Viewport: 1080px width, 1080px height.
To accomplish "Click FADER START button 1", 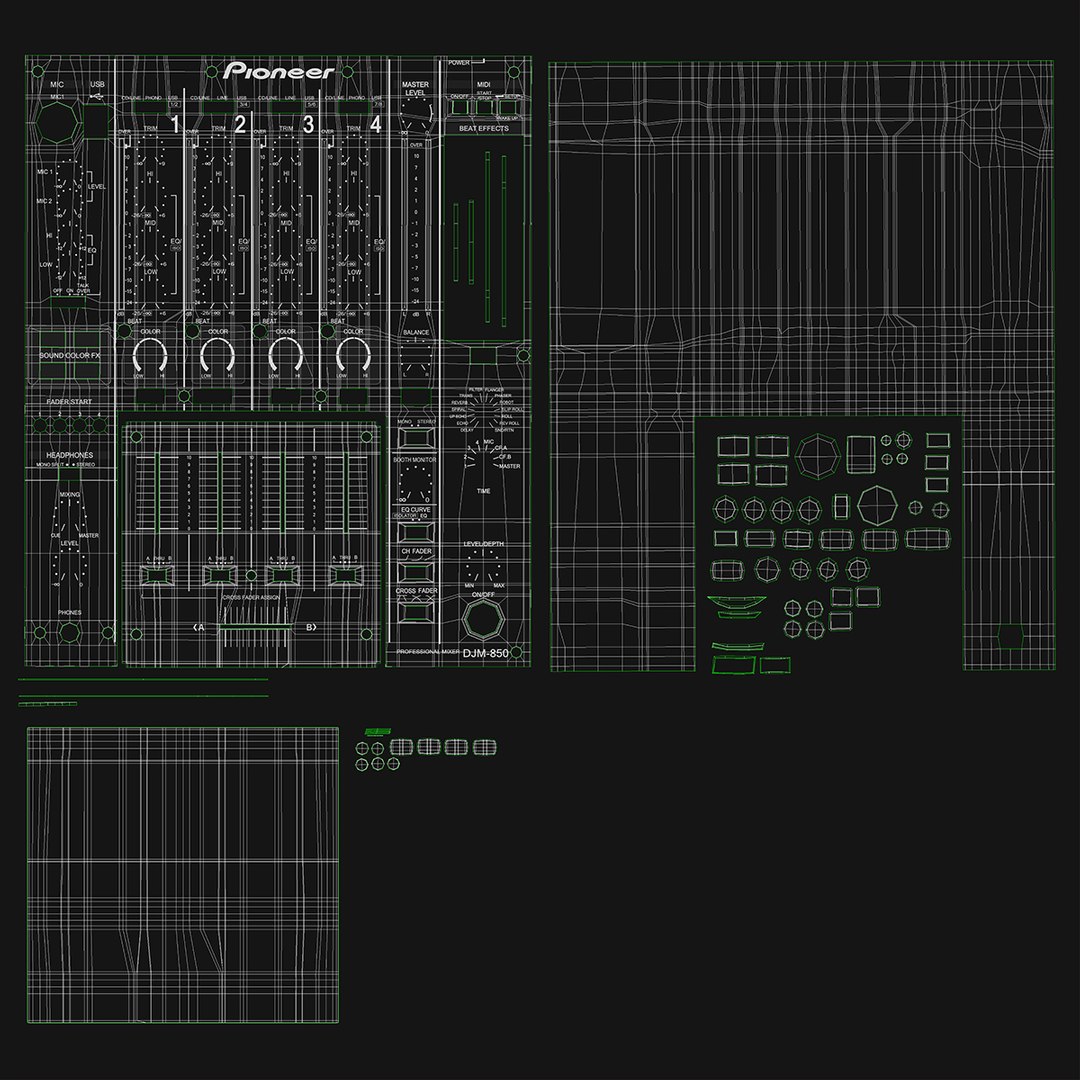I will [x=40, y=425].
